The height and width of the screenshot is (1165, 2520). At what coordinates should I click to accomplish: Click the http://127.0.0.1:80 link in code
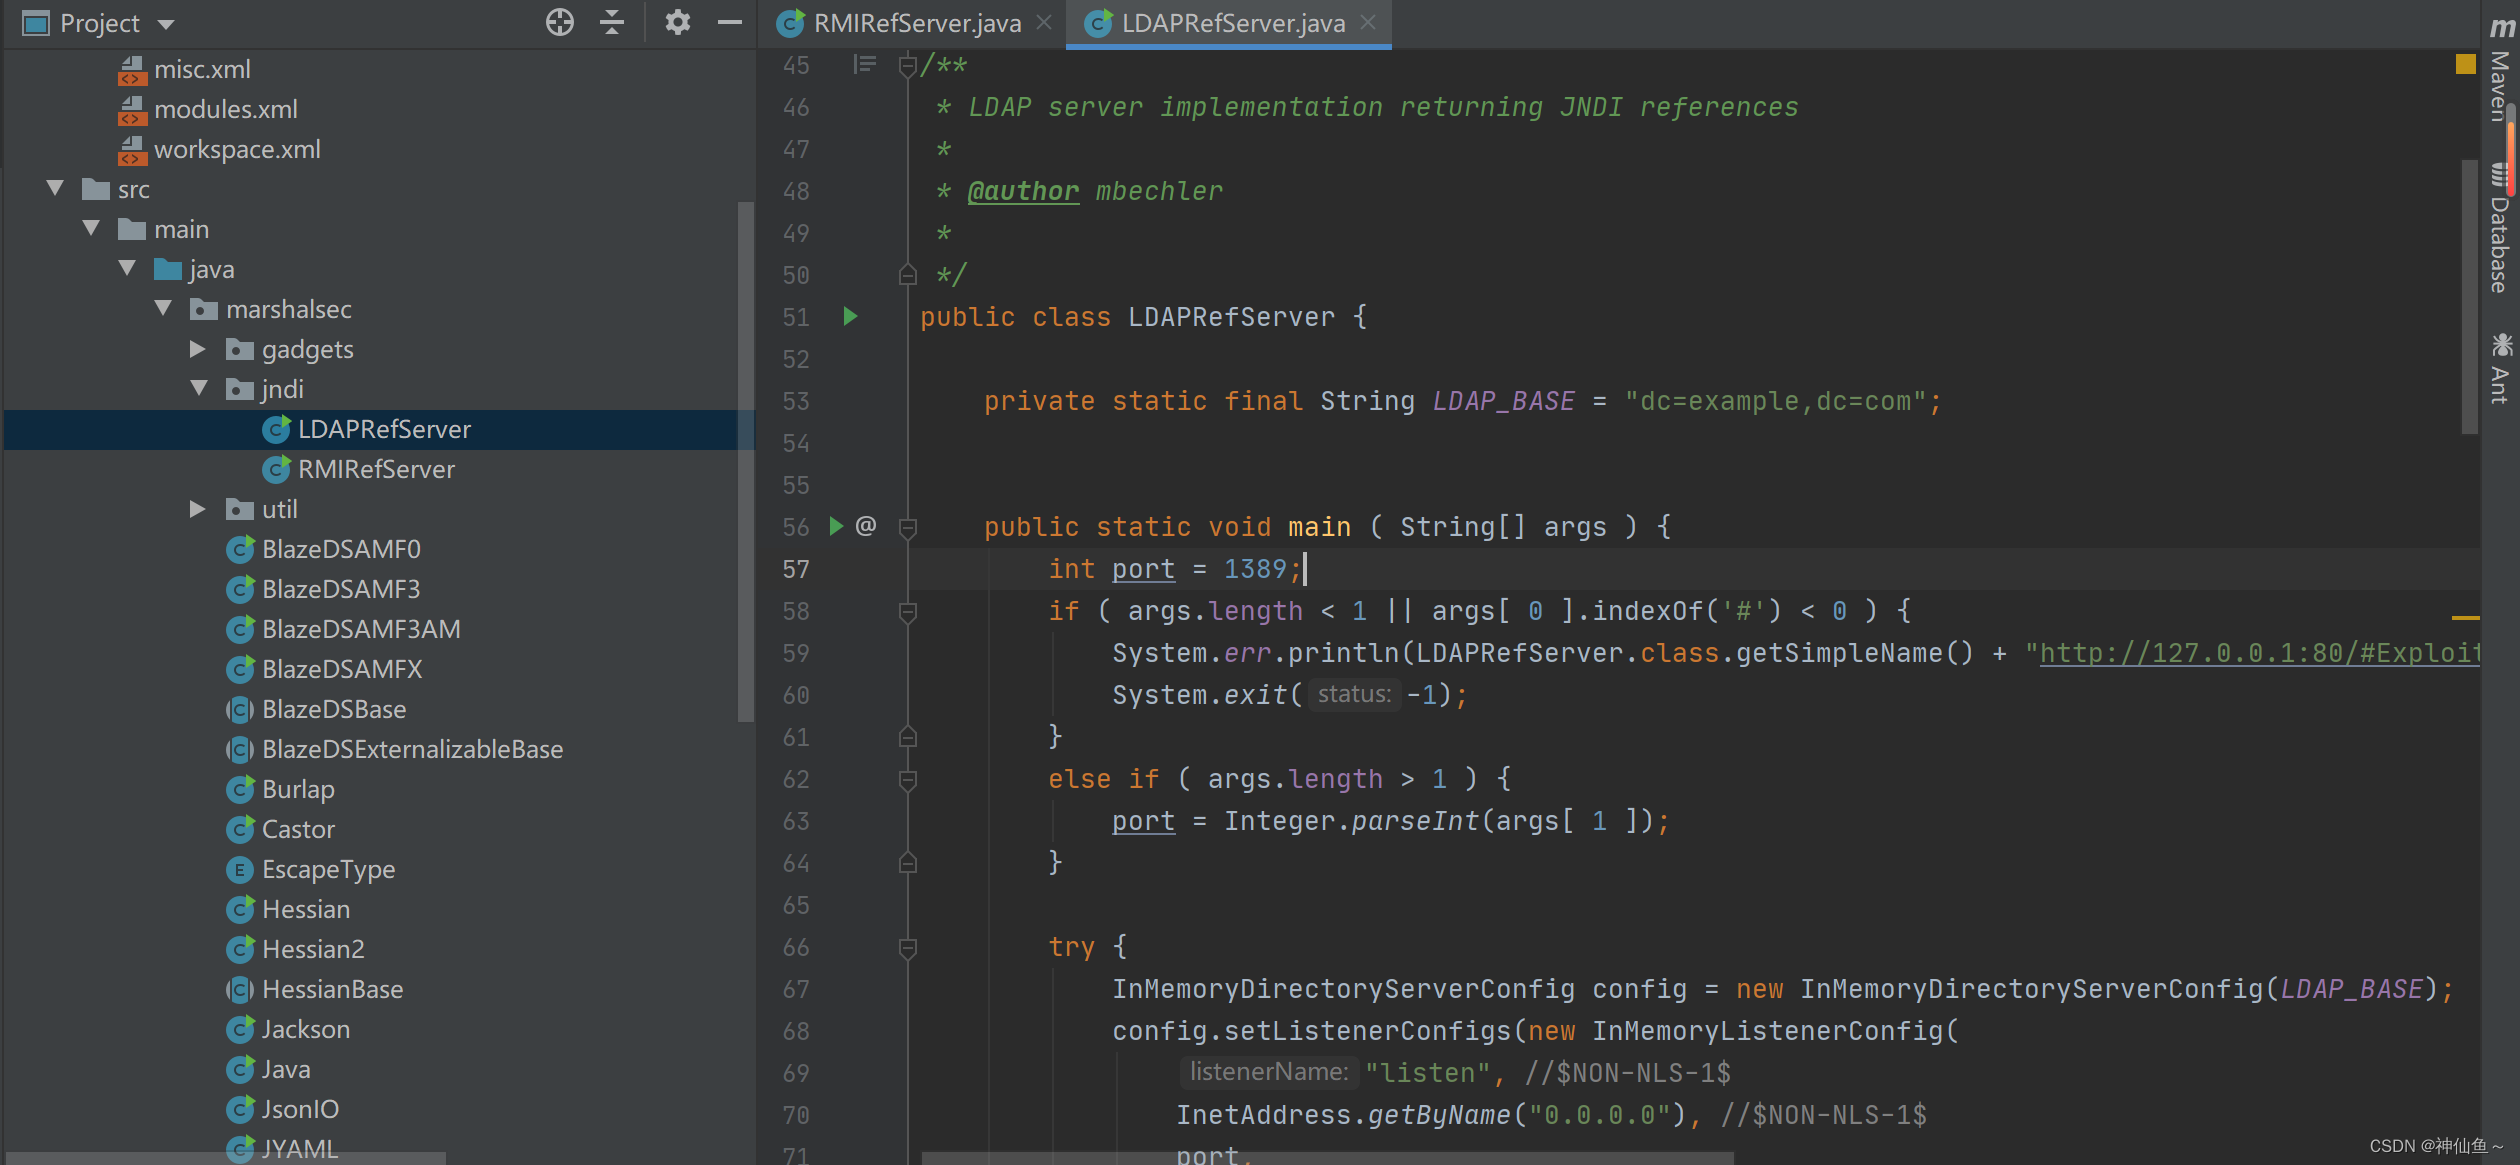coord(2250,653)
